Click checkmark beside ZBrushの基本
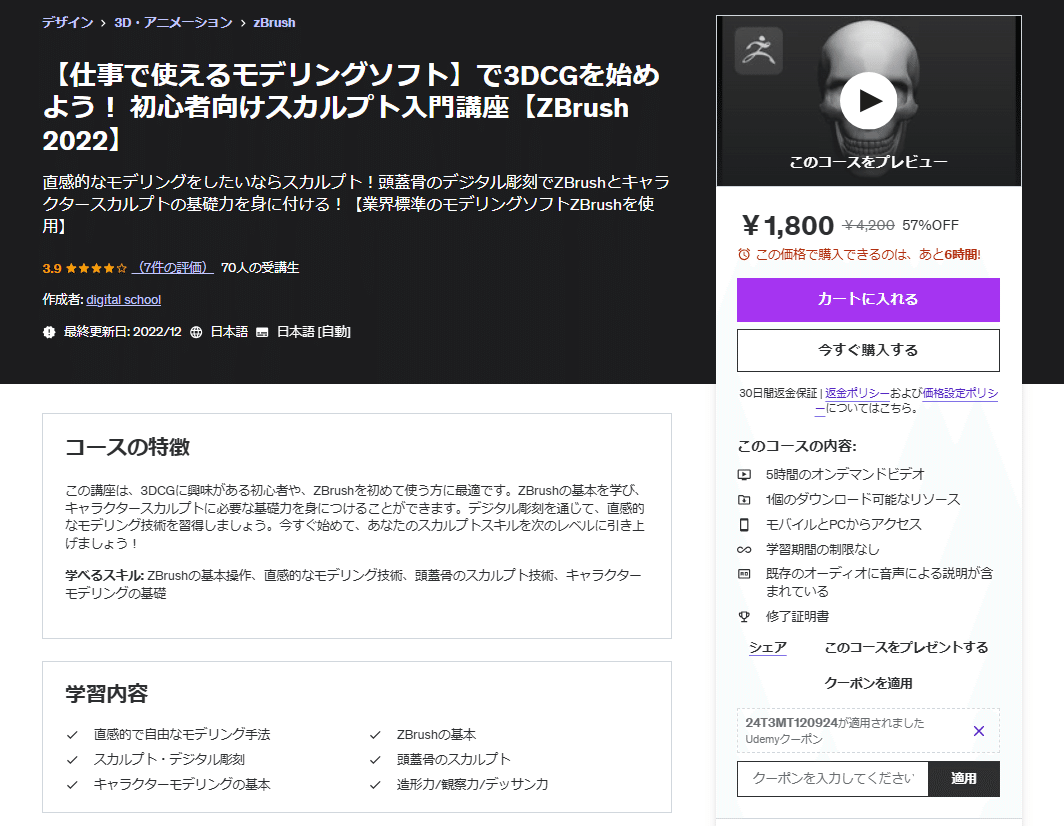 (x=375, y=735)
